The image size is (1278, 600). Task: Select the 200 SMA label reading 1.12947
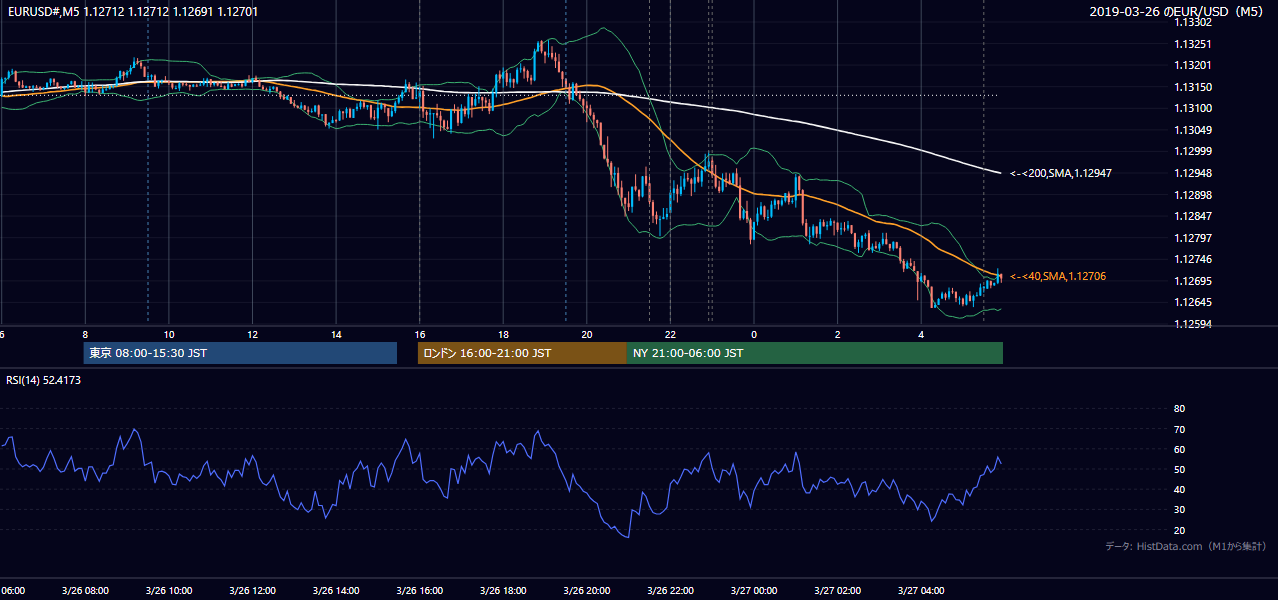(x=1061, y=173)
